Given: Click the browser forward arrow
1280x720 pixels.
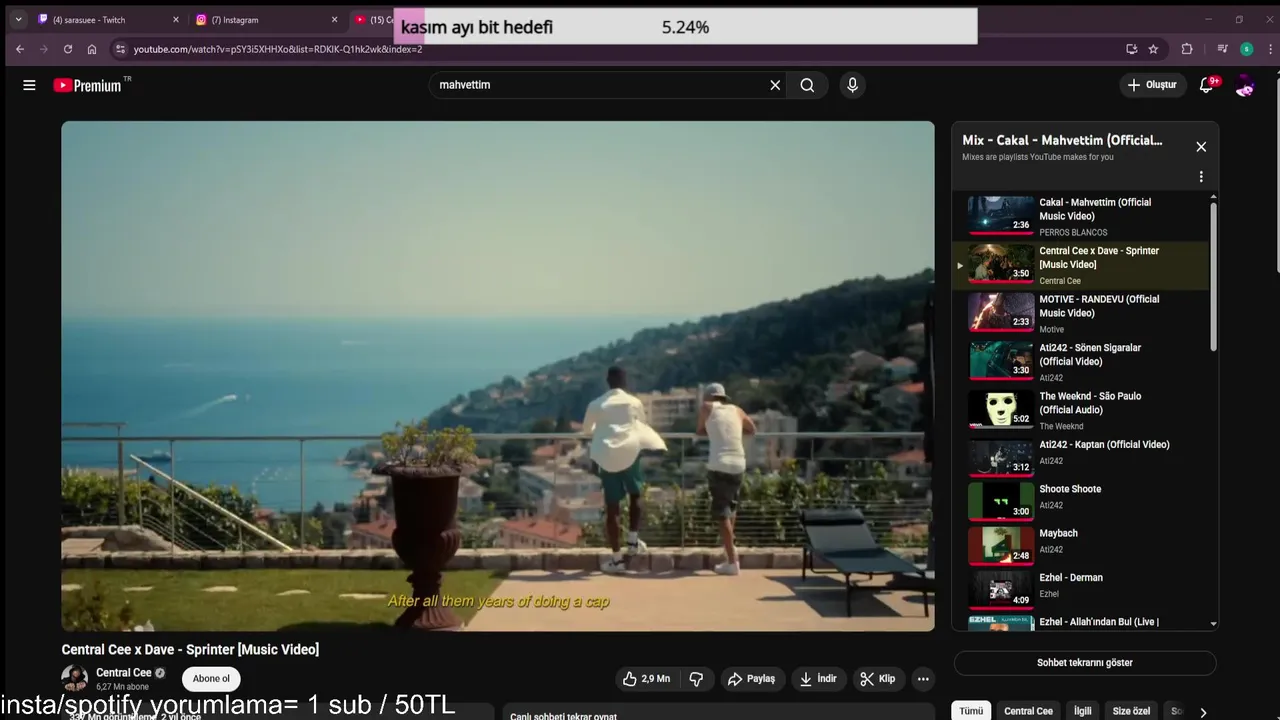Looking at the screenshot, I should [44, 49].
